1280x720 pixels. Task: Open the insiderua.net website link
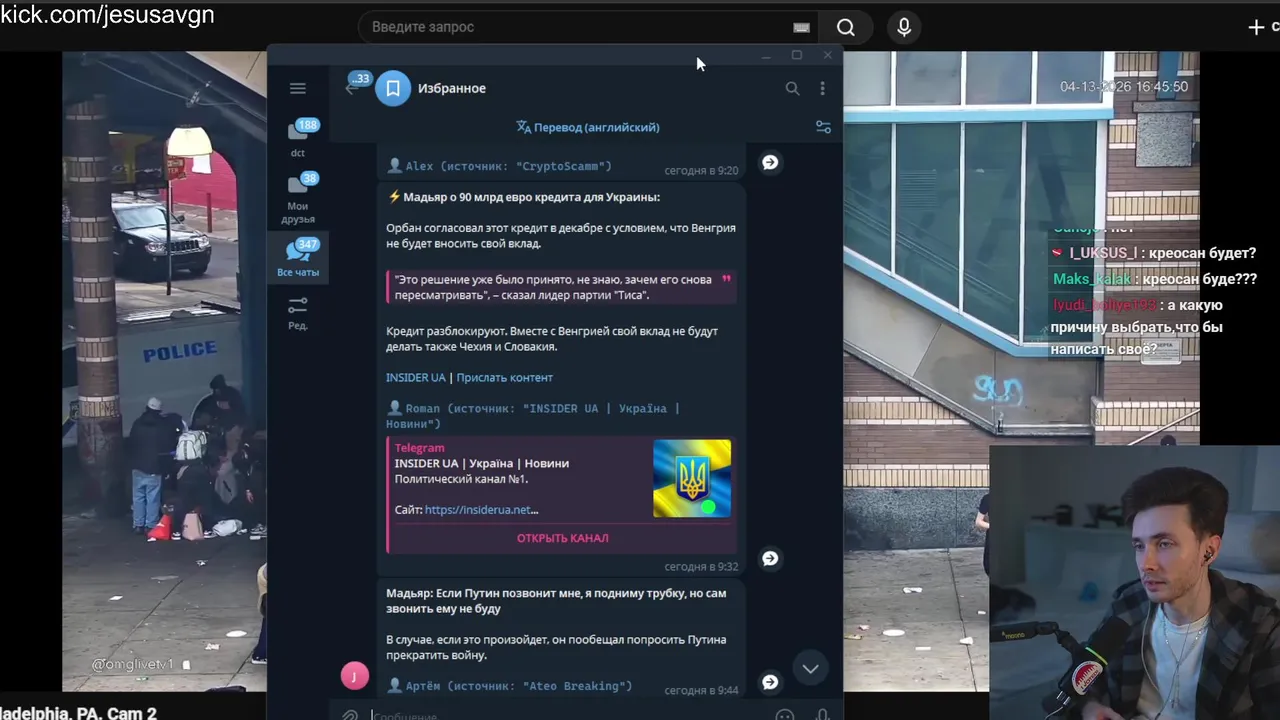[x=481, y=510]
